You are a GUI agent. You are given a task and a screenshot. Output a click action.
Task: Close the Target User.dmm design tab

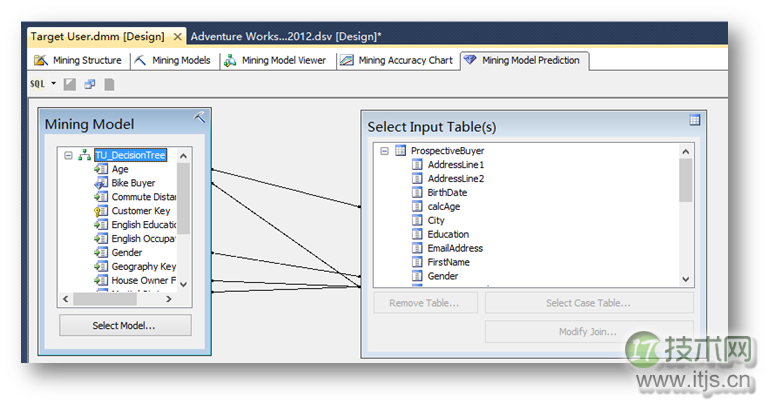pos(178,37)
